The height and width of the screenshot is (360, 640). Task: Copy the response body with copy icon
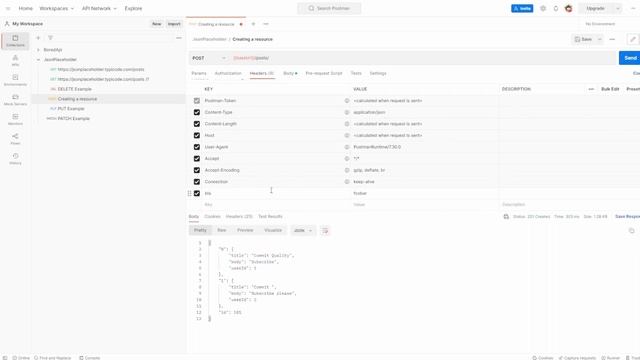631,231
